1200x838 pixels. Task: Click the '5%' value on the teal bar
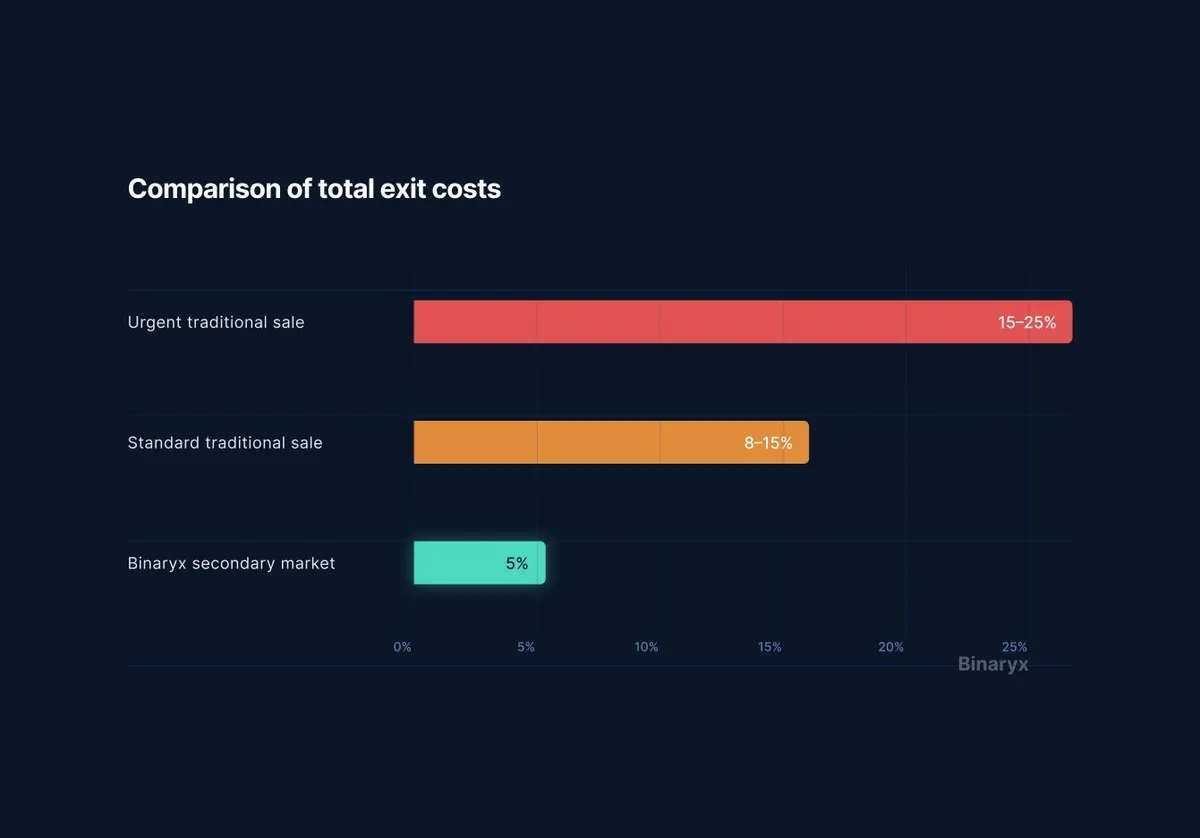(x=516, y=564)
